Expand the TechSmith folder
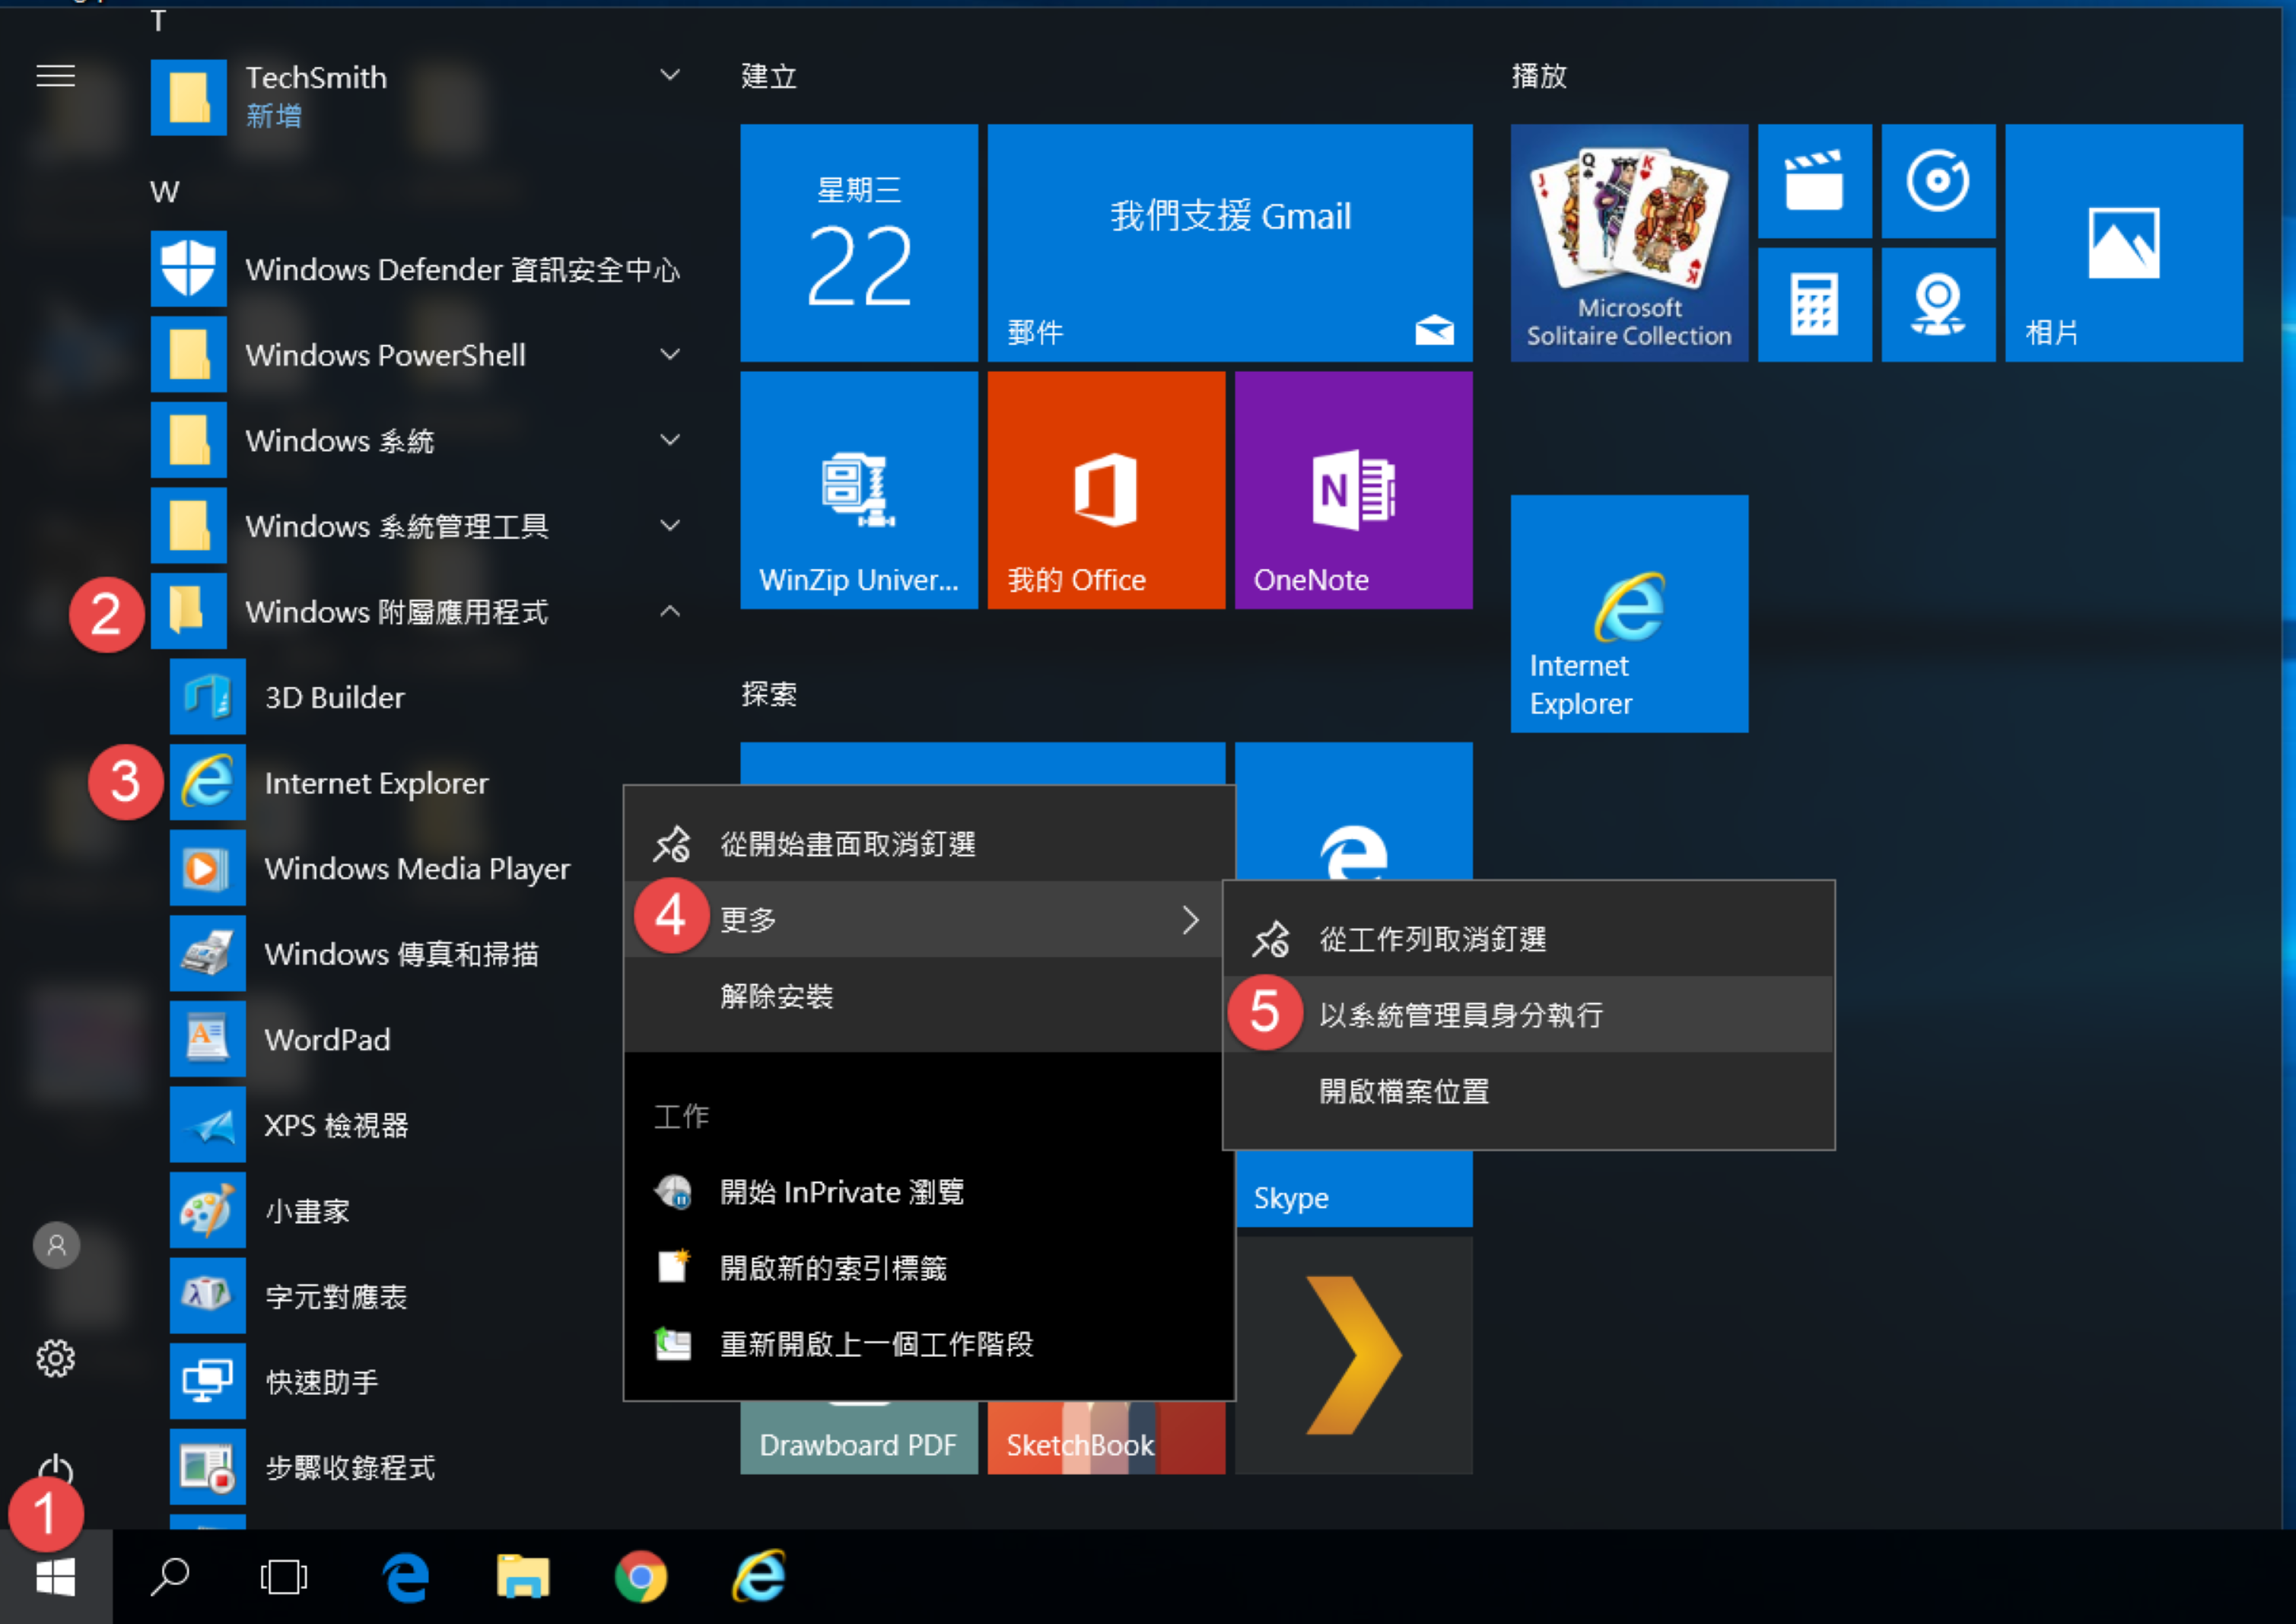This screenshot has width=2296, height=1624. [x=420, y=97]
